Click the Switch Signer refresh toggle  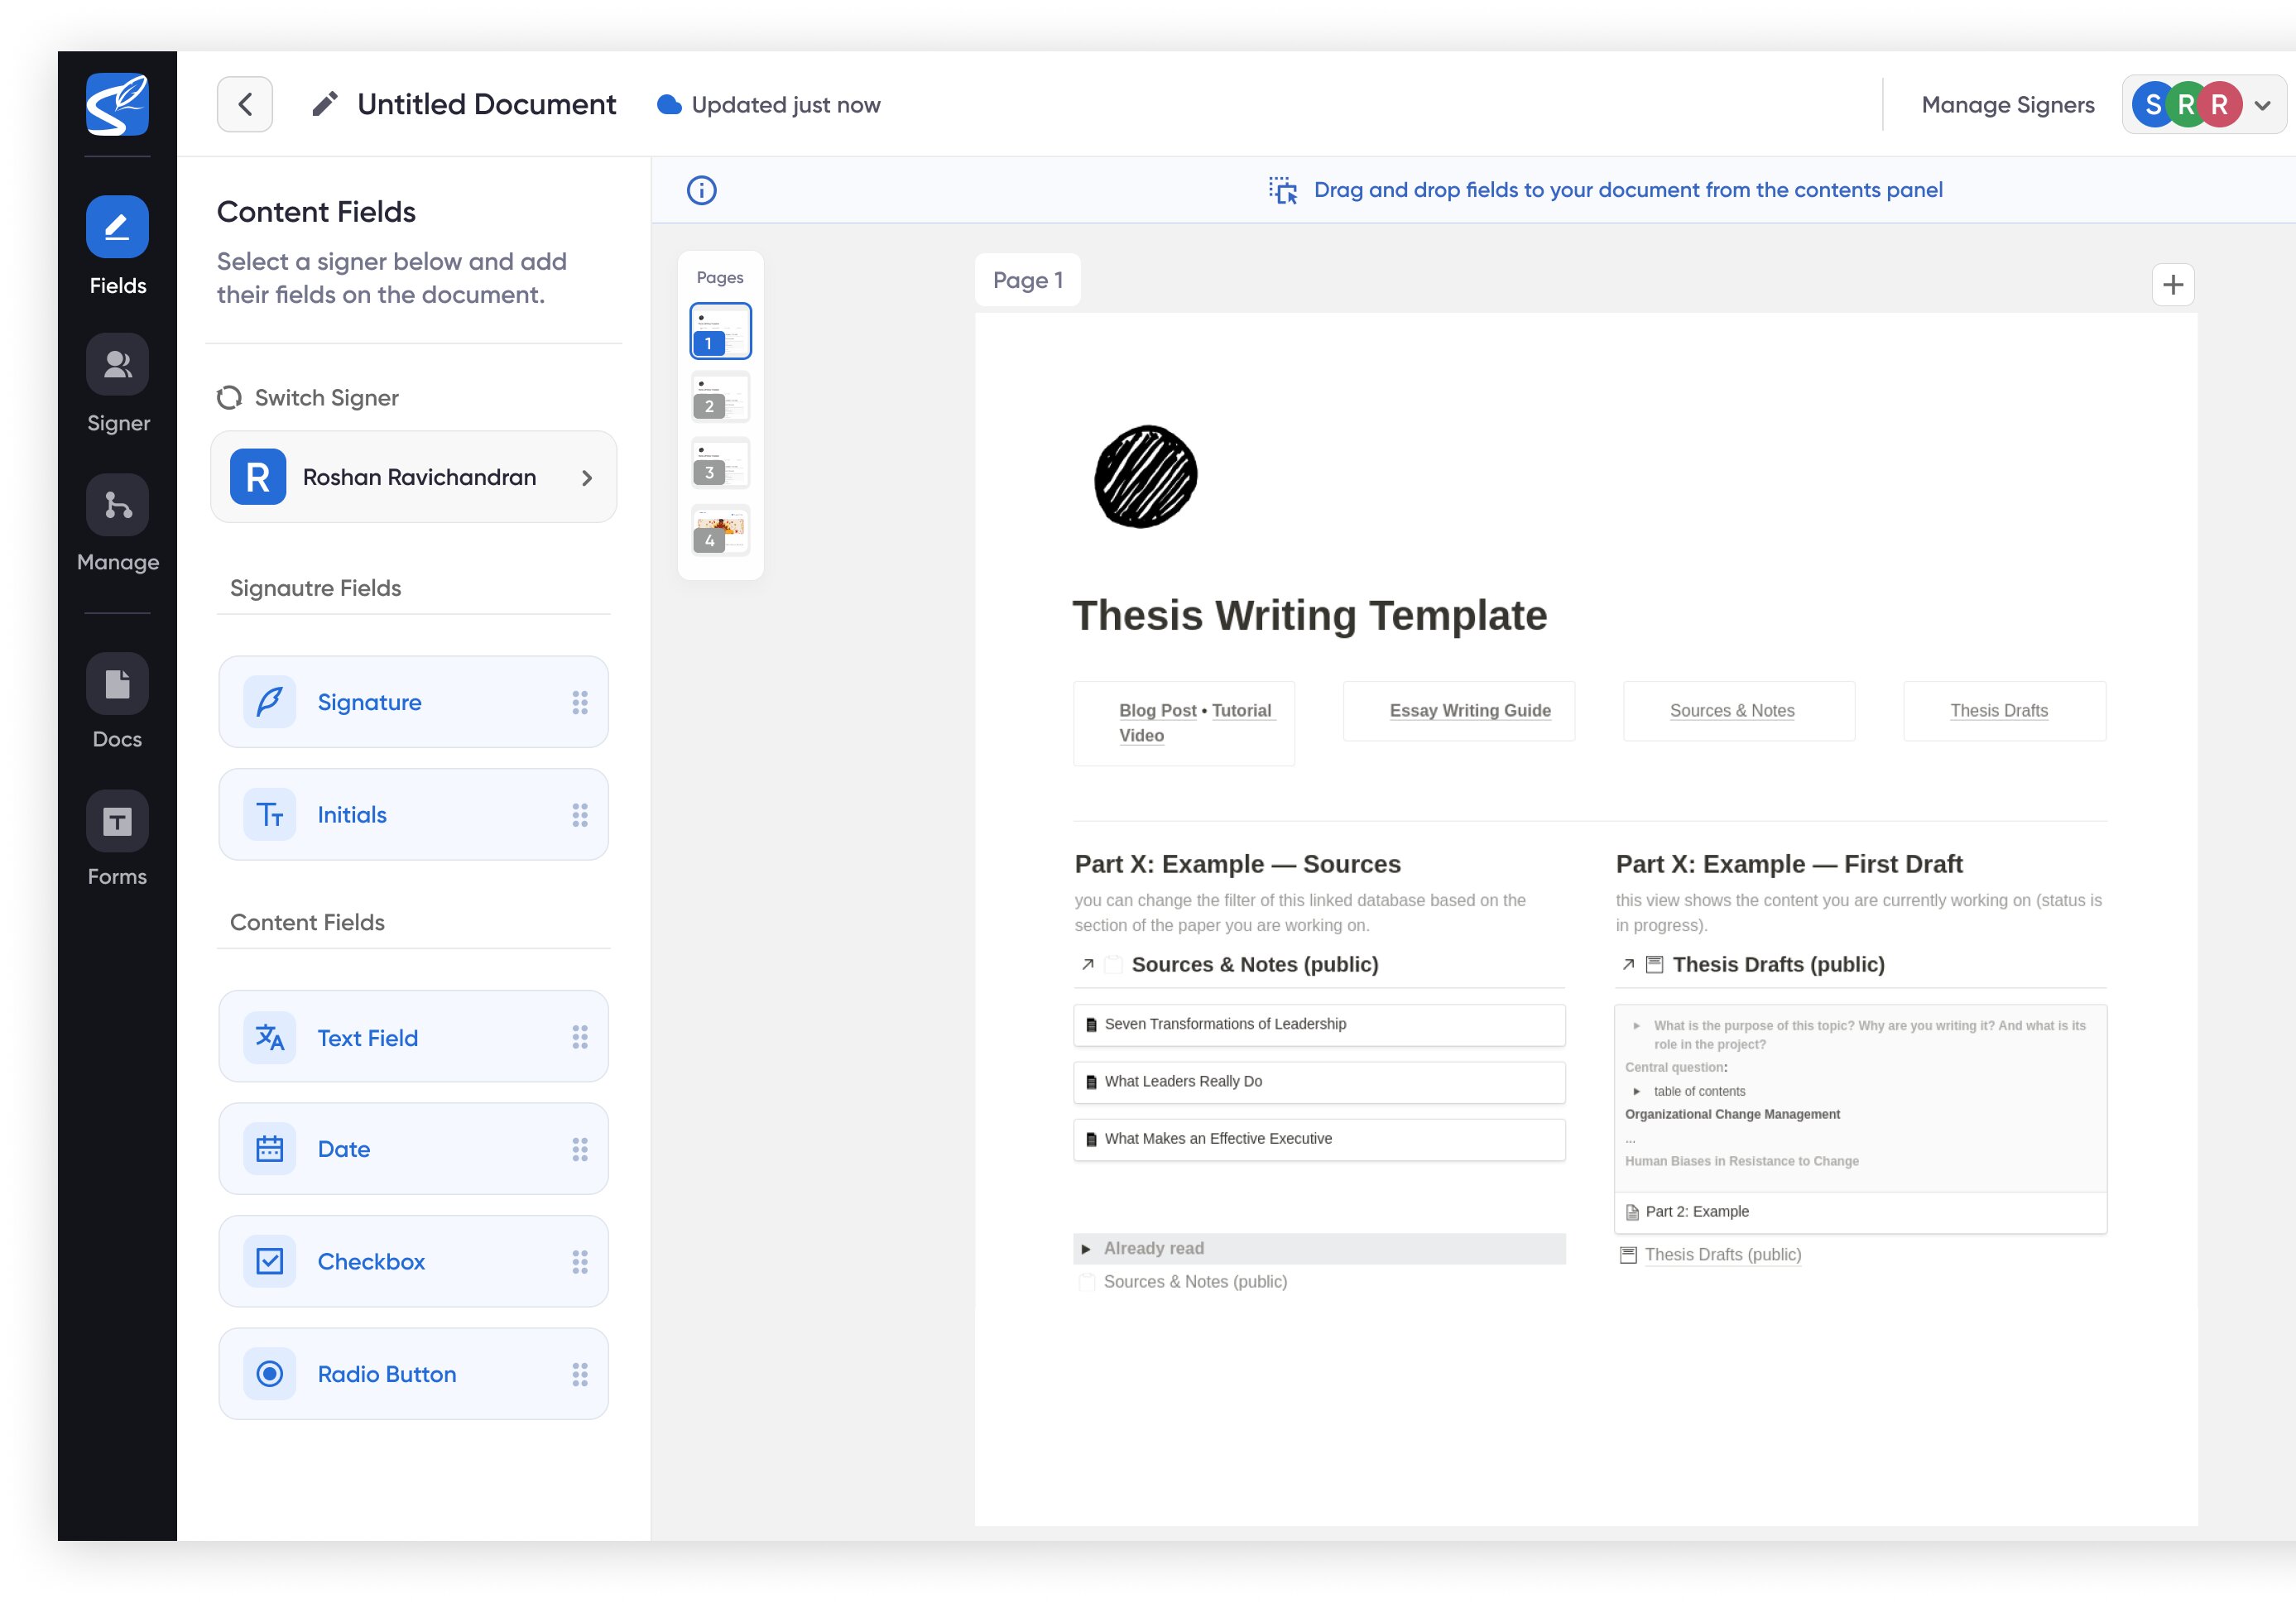coord(230,398)
